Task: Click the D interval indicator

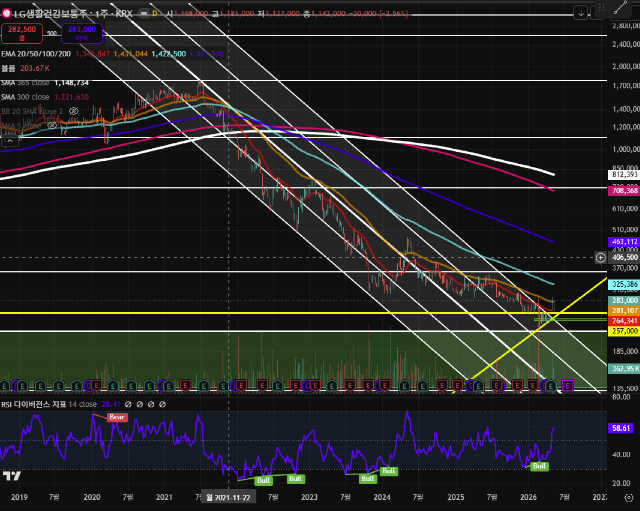Action: 155,14
